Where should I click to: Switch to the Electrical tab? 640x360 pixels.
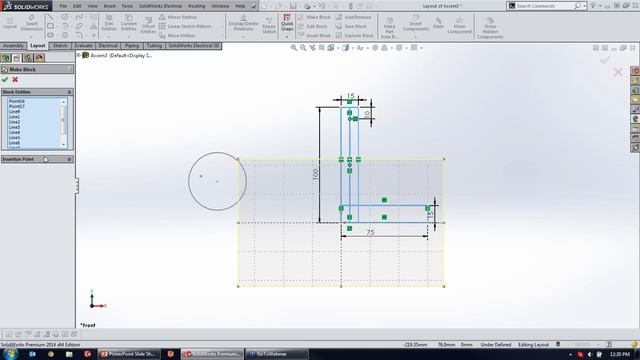click(108, 46)
